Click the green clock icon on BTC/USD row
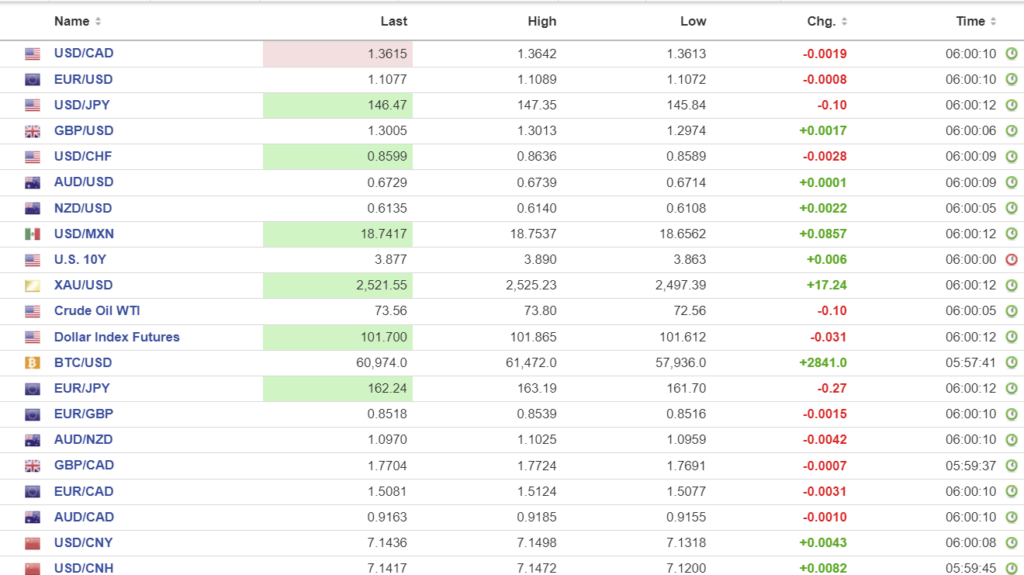The width and height of the screenshot is (1024, 575). (1011, 363)
